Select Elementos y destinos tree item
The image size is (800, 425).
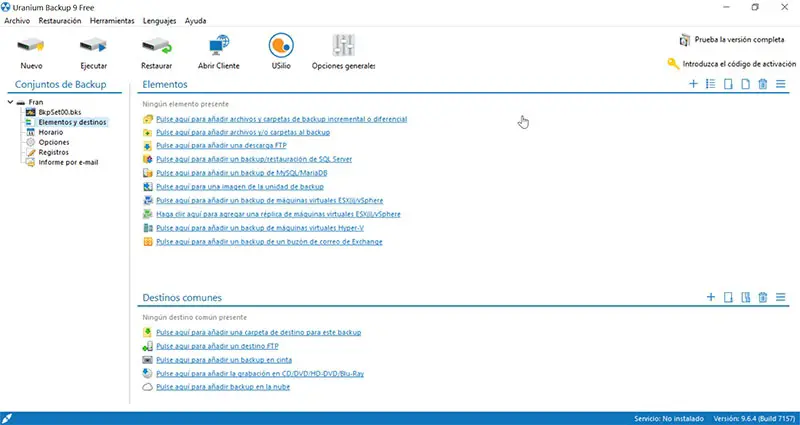point(72,122)
